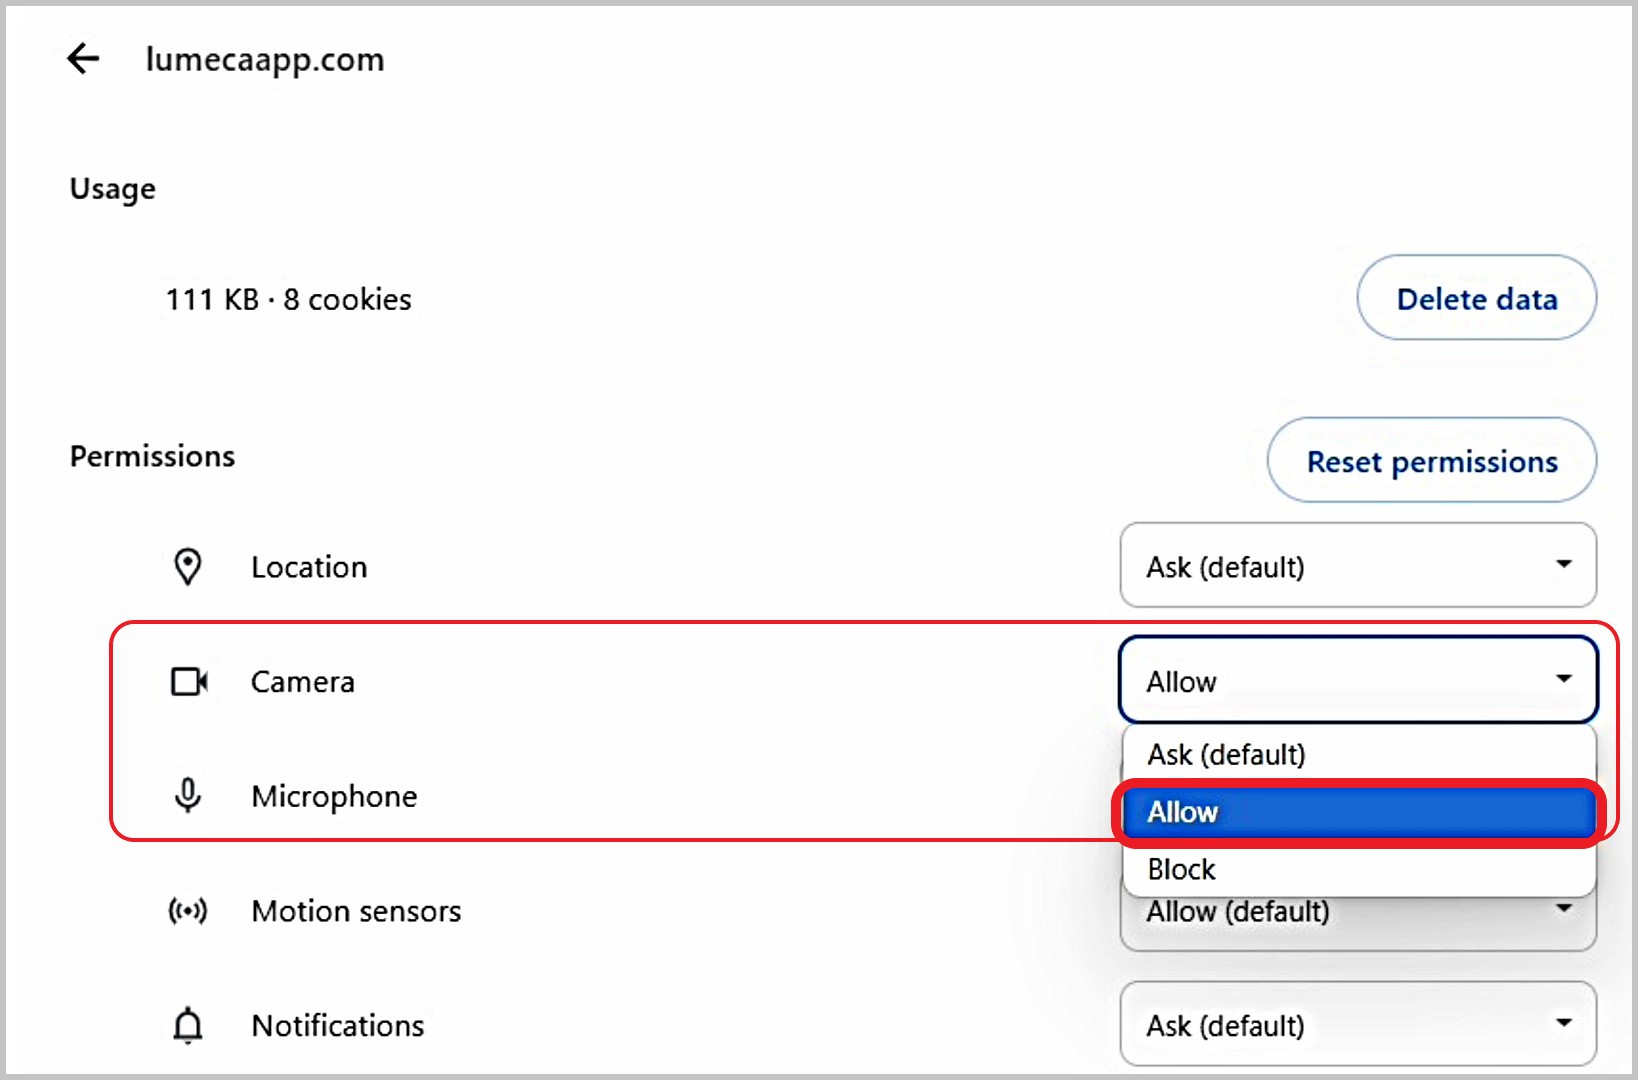
Task: Click the lumecaapp.com site title
Action: coord(265,60)
